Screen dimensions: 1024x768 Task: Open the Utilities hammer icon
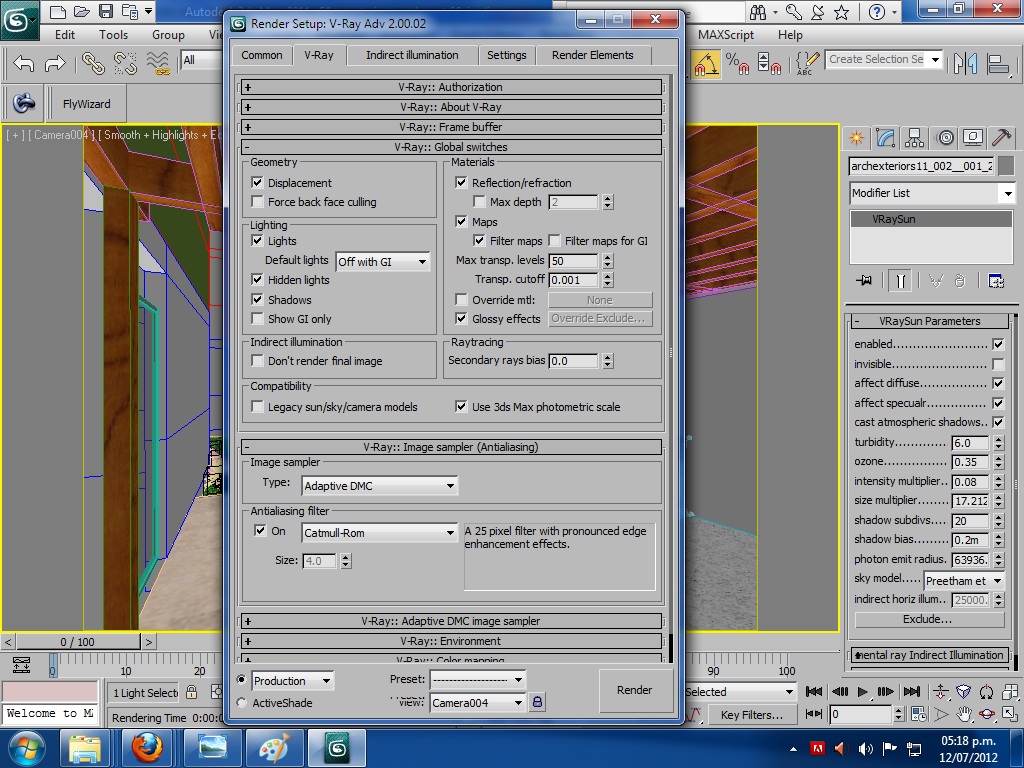click(1001, 138)
